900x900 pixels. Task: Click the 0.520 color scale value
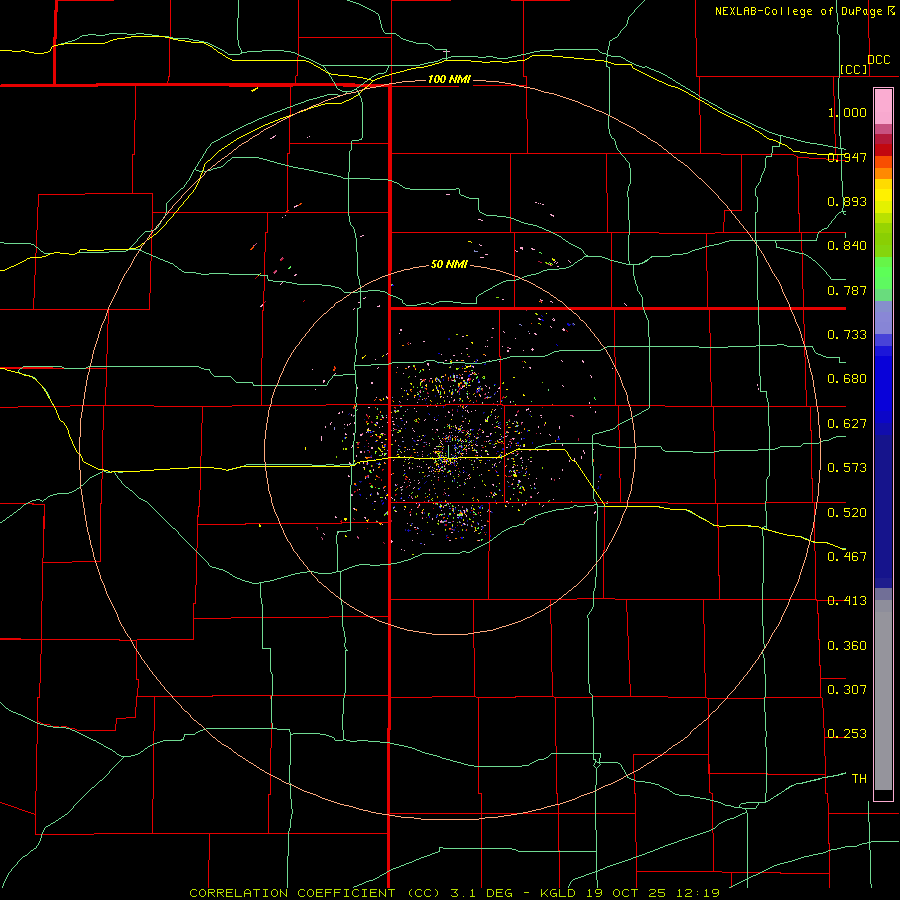click(x=847, y=513)
